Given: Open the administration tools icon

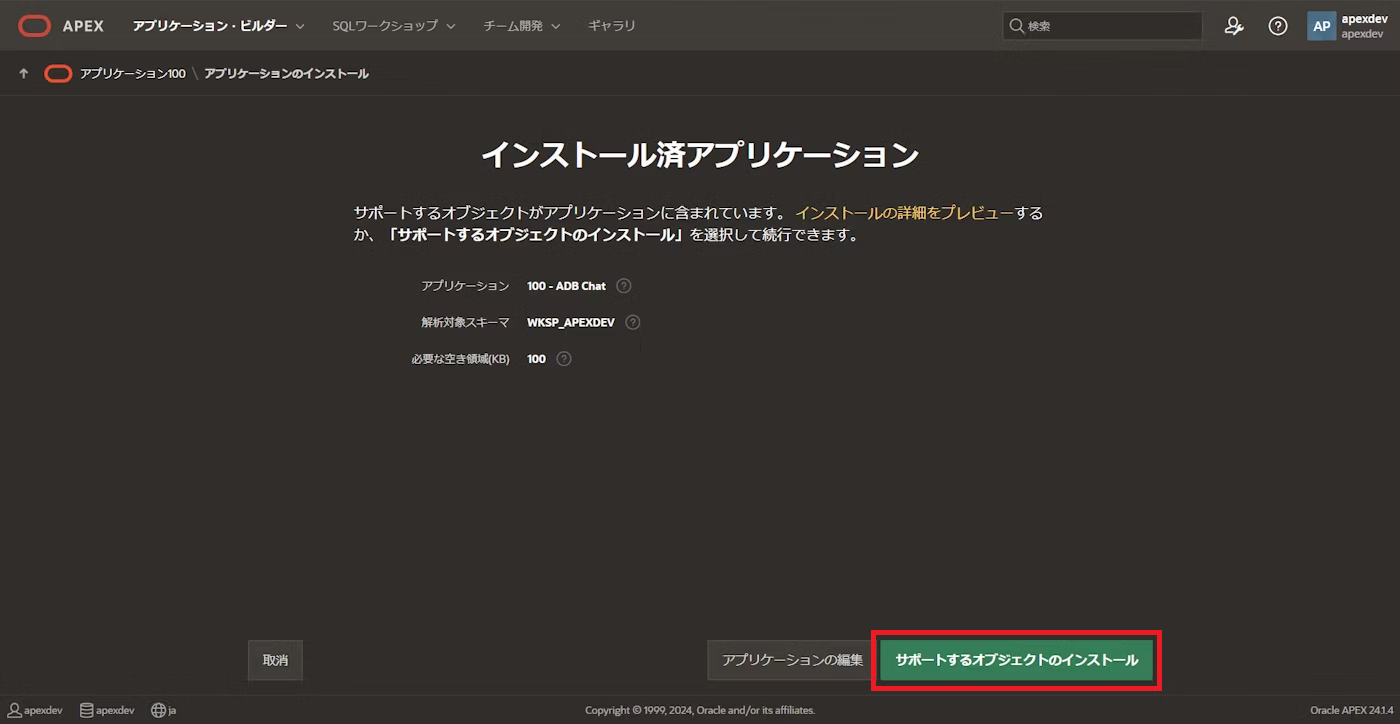Looking at the screenshot, I should pyautogui.click(x=1233, y=25).
